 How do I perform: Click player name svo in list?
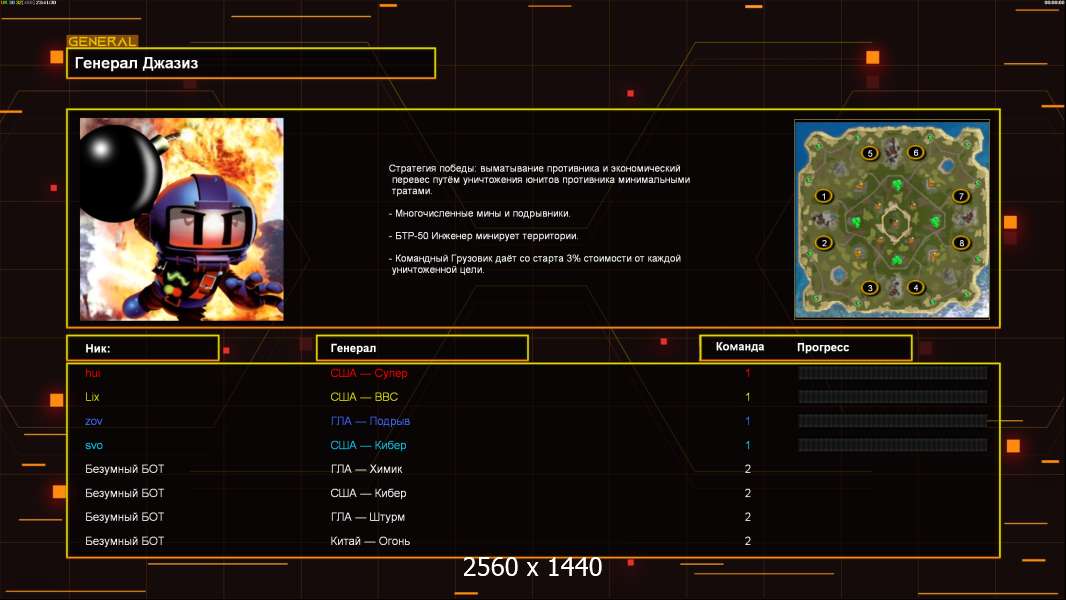click(94, 445)
